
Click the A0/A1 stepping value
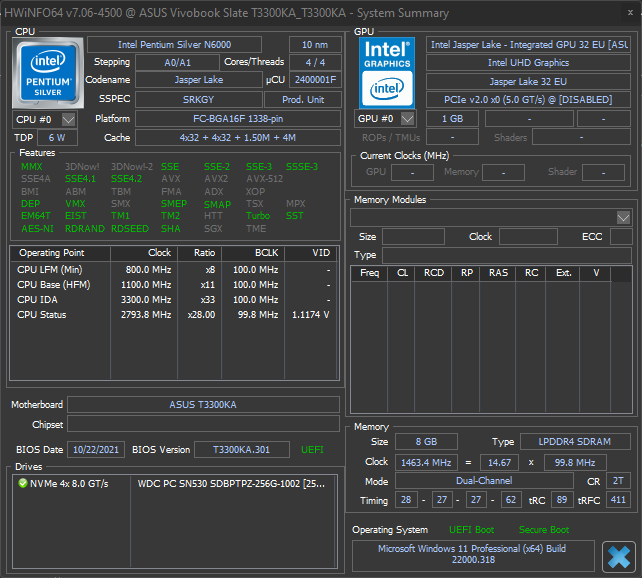pos(177,62)
